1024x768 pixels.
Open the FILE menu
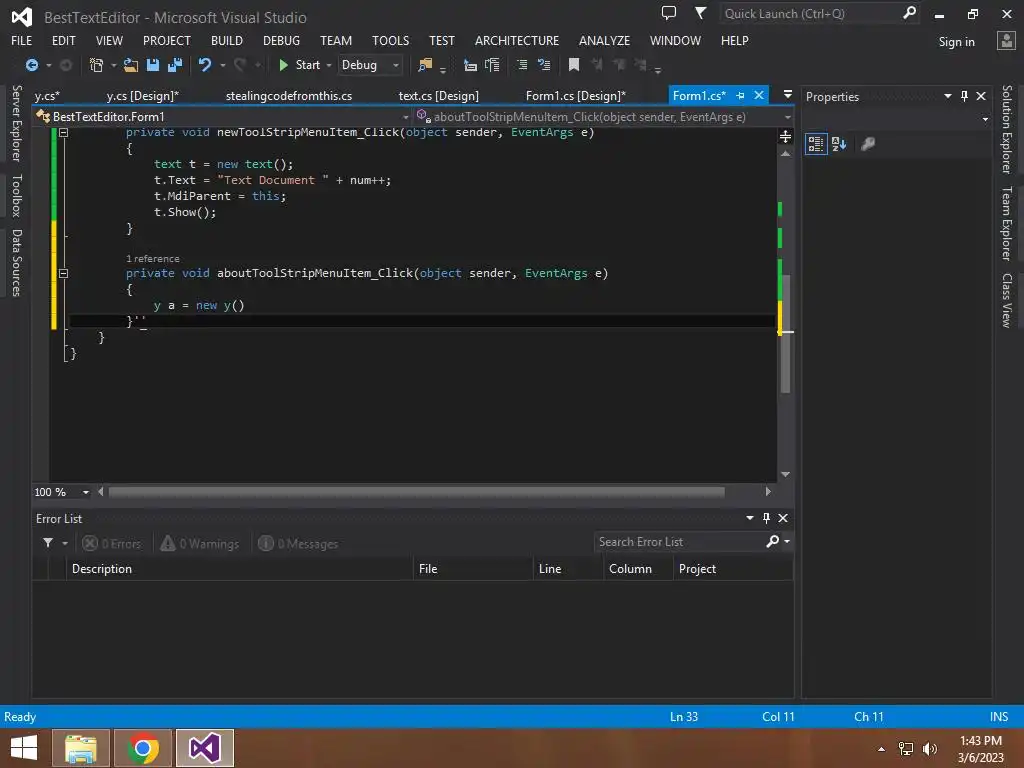[22, 40]
